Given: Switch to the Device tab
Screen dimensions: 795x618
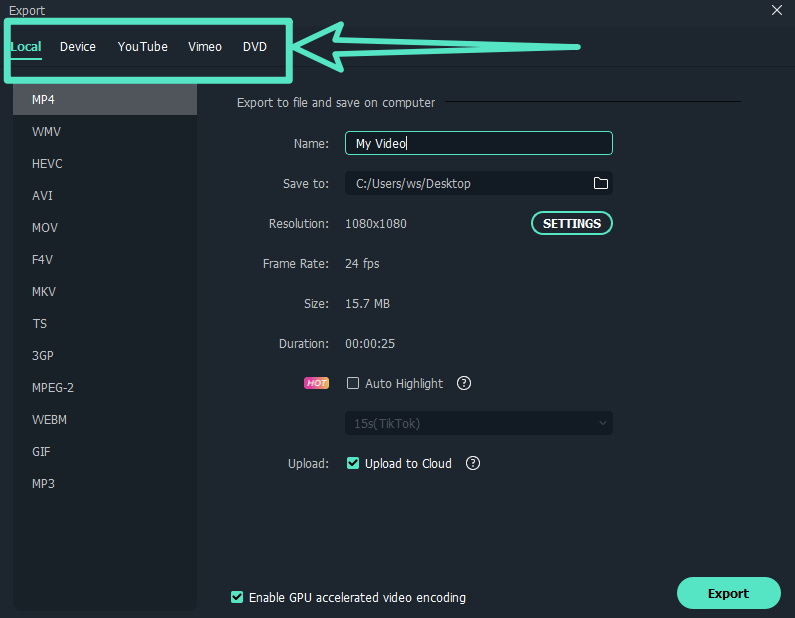Looking at the screenshot, I should click(78, 46).
